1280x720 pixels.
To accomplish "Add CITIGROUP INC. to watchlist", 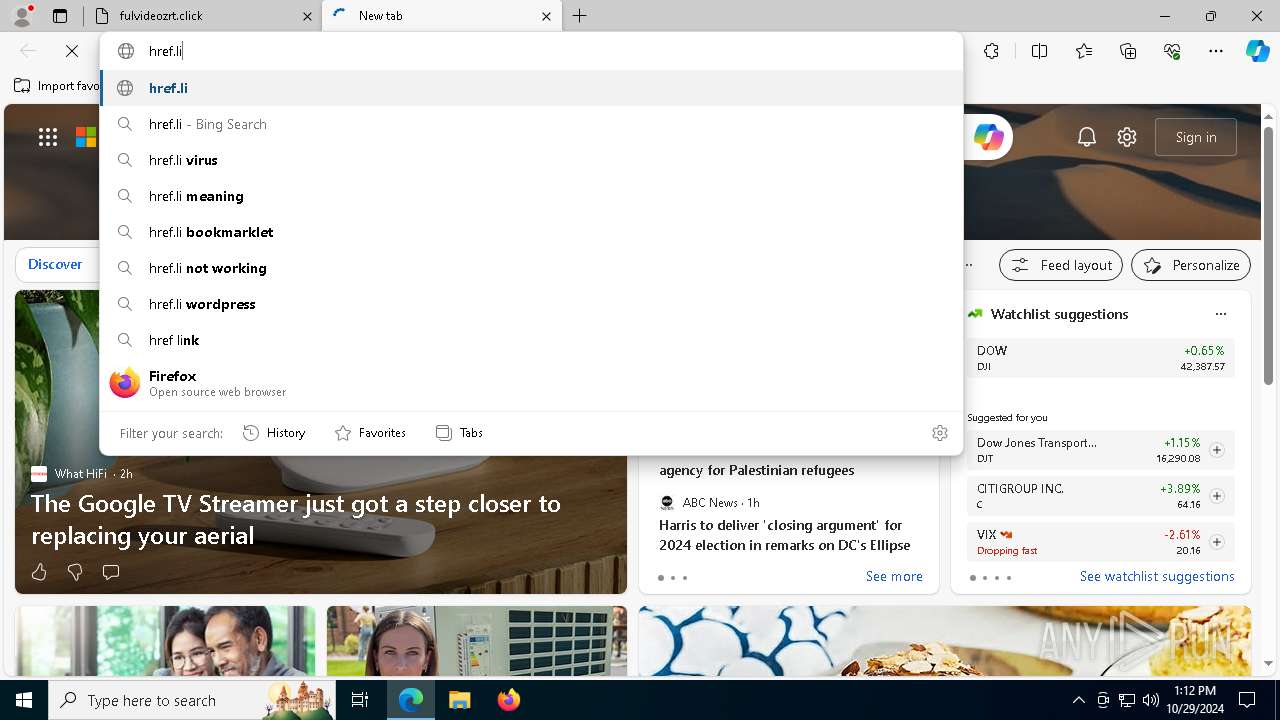I will 1217,496.
